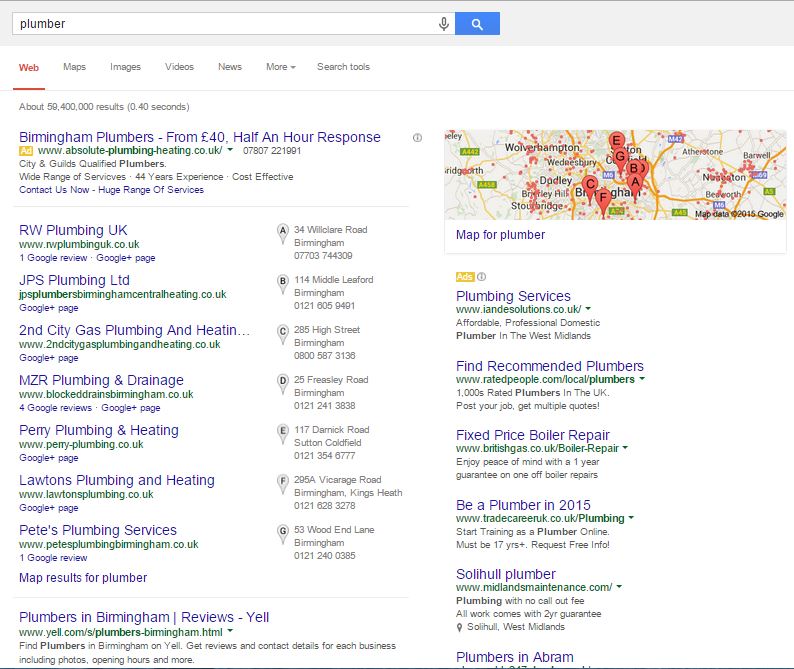Switch to the Videos tab
794x669 pixels.
(179, 67)
